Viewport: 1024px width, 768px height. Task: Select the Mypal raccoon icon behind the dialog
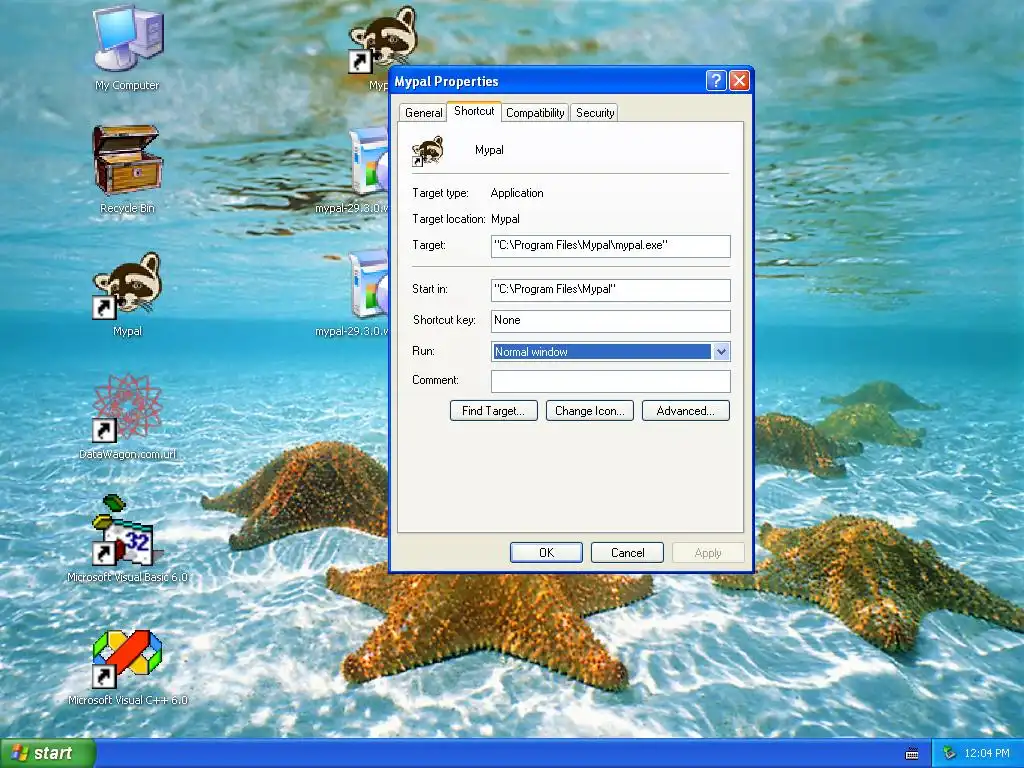382,38
